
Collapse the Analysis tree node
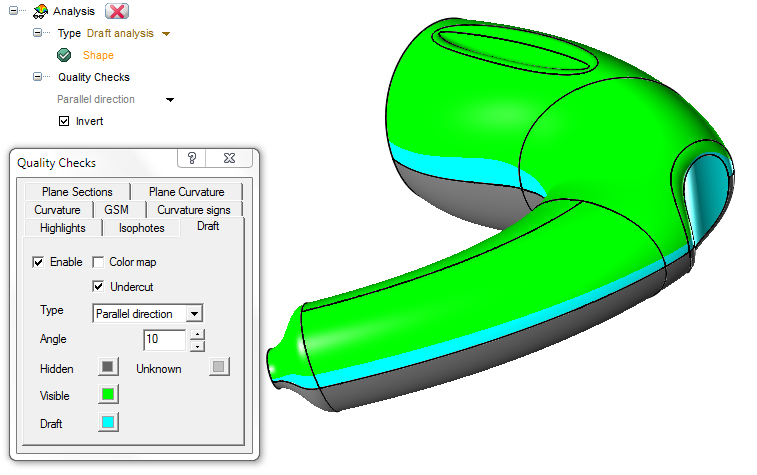click(x=13, y=12)
